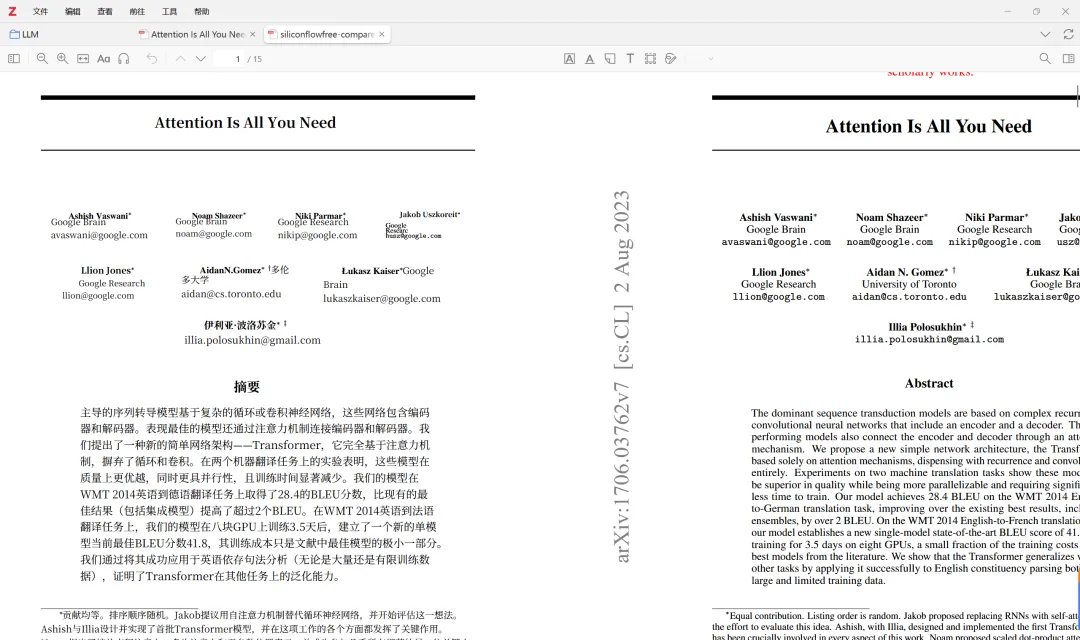Click the left page title Attention Is All You Need
This screenshot has width=1080, height=640.
pos(245,123)
